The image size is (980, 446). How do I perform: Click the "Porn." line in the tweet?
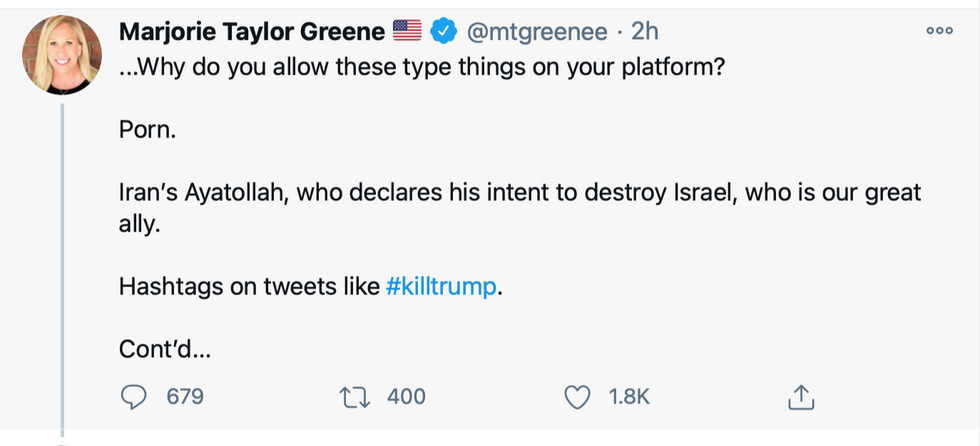147,131
